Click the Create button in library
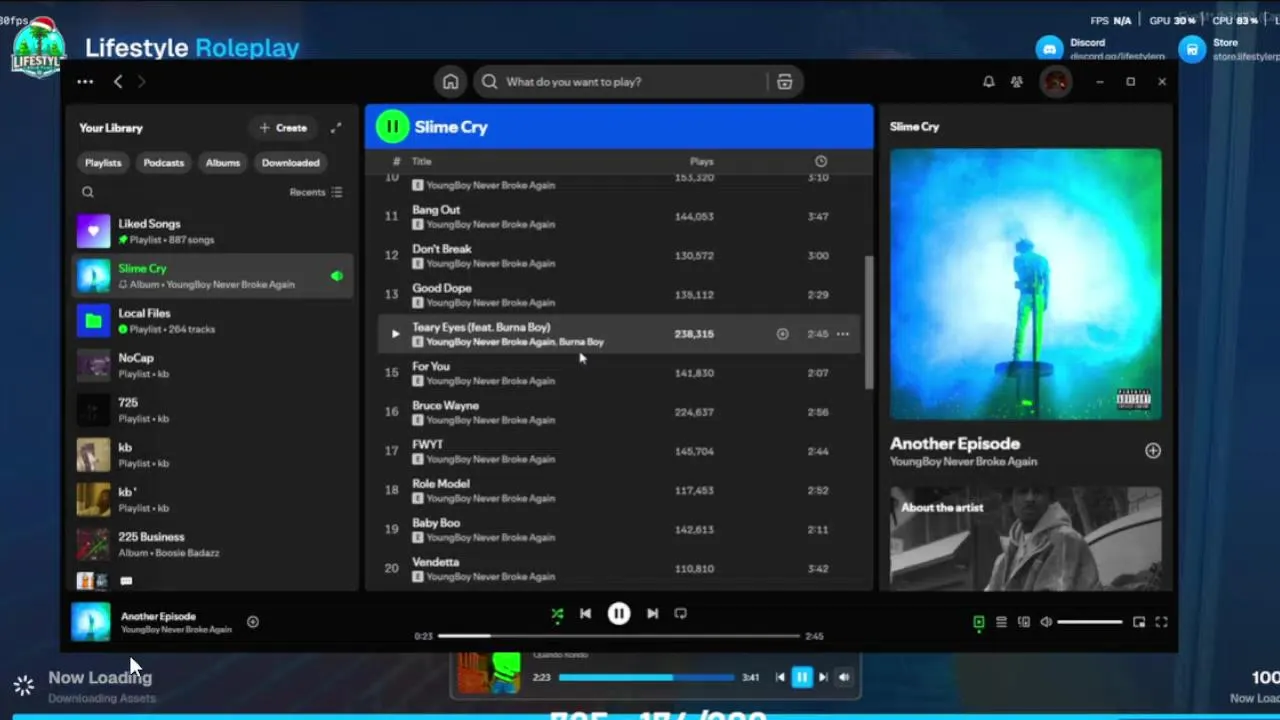This screenshot has width=1280, height=720. tap(283, 128)
